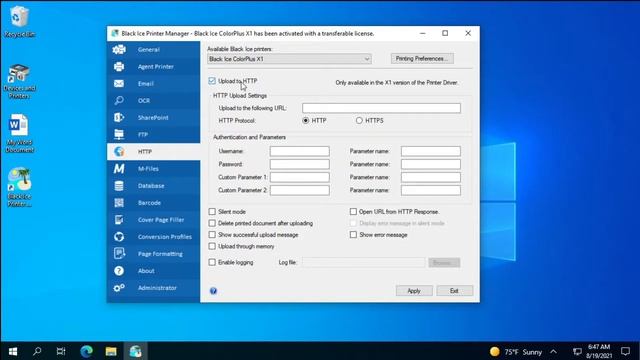Open Windows Start menu
This screenshot has height=360, width=640.
click(x=13, y=351)
